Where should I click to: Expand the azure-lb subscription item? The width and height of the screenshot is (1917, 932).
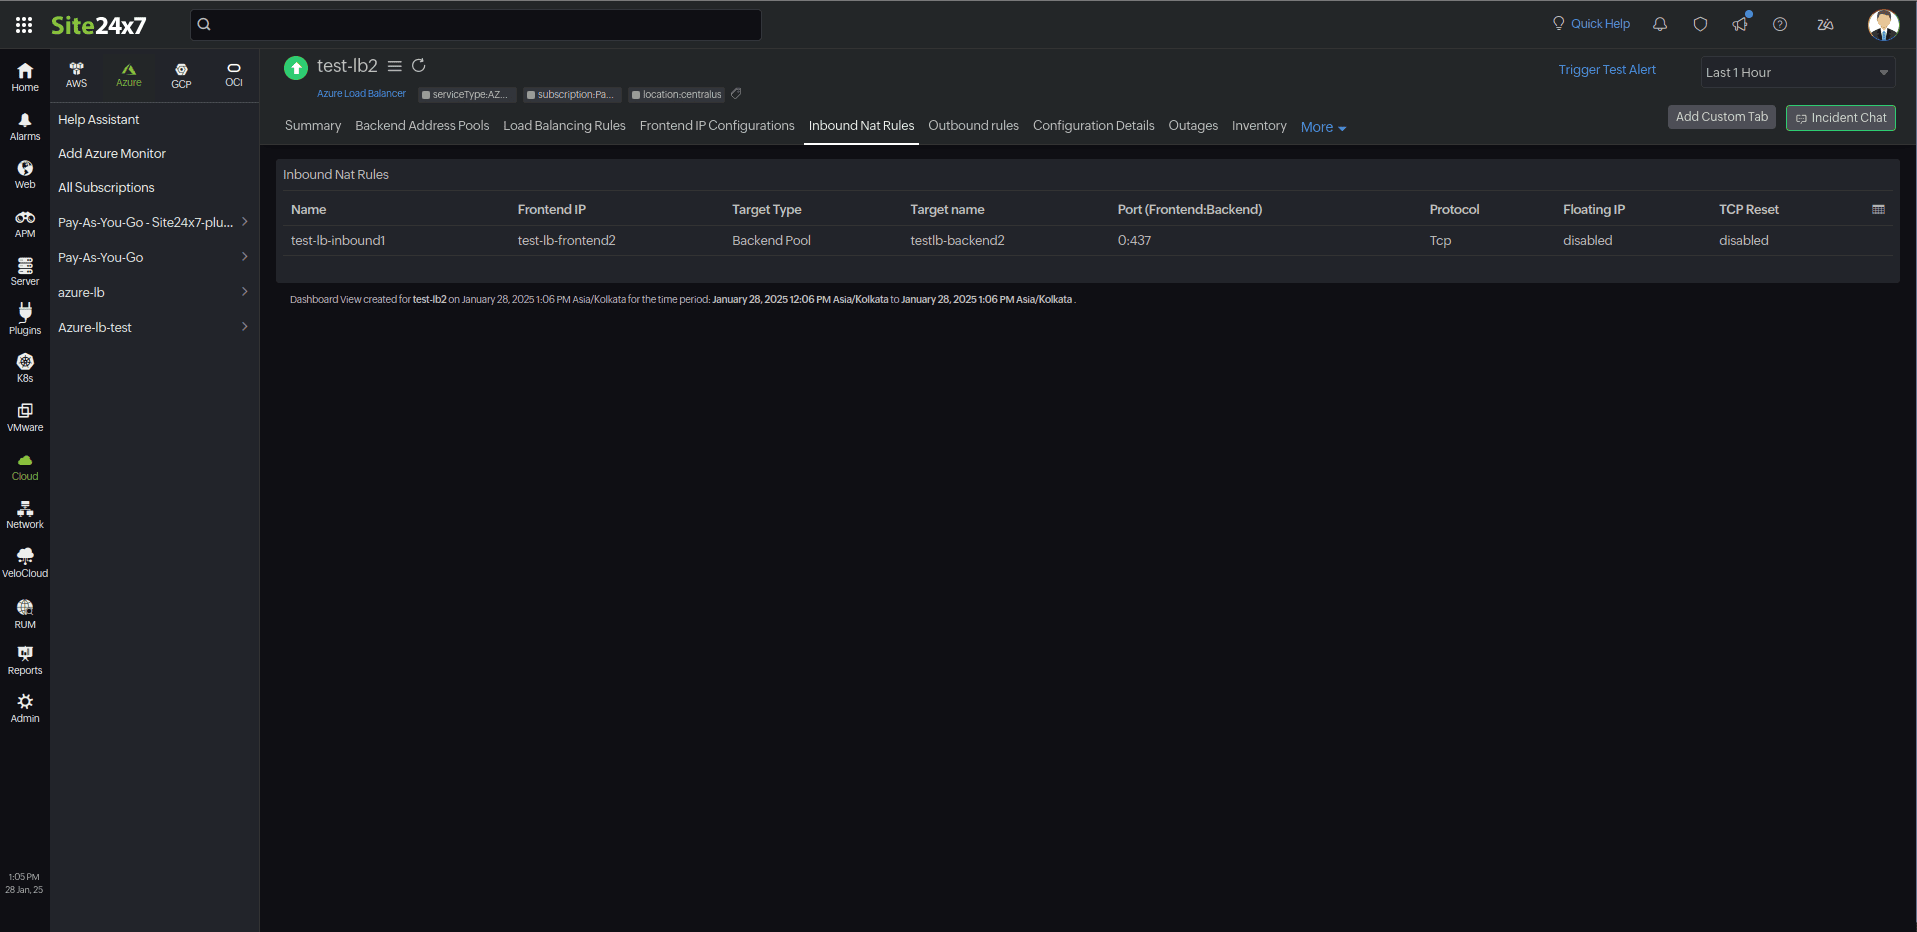coord(244,292)
